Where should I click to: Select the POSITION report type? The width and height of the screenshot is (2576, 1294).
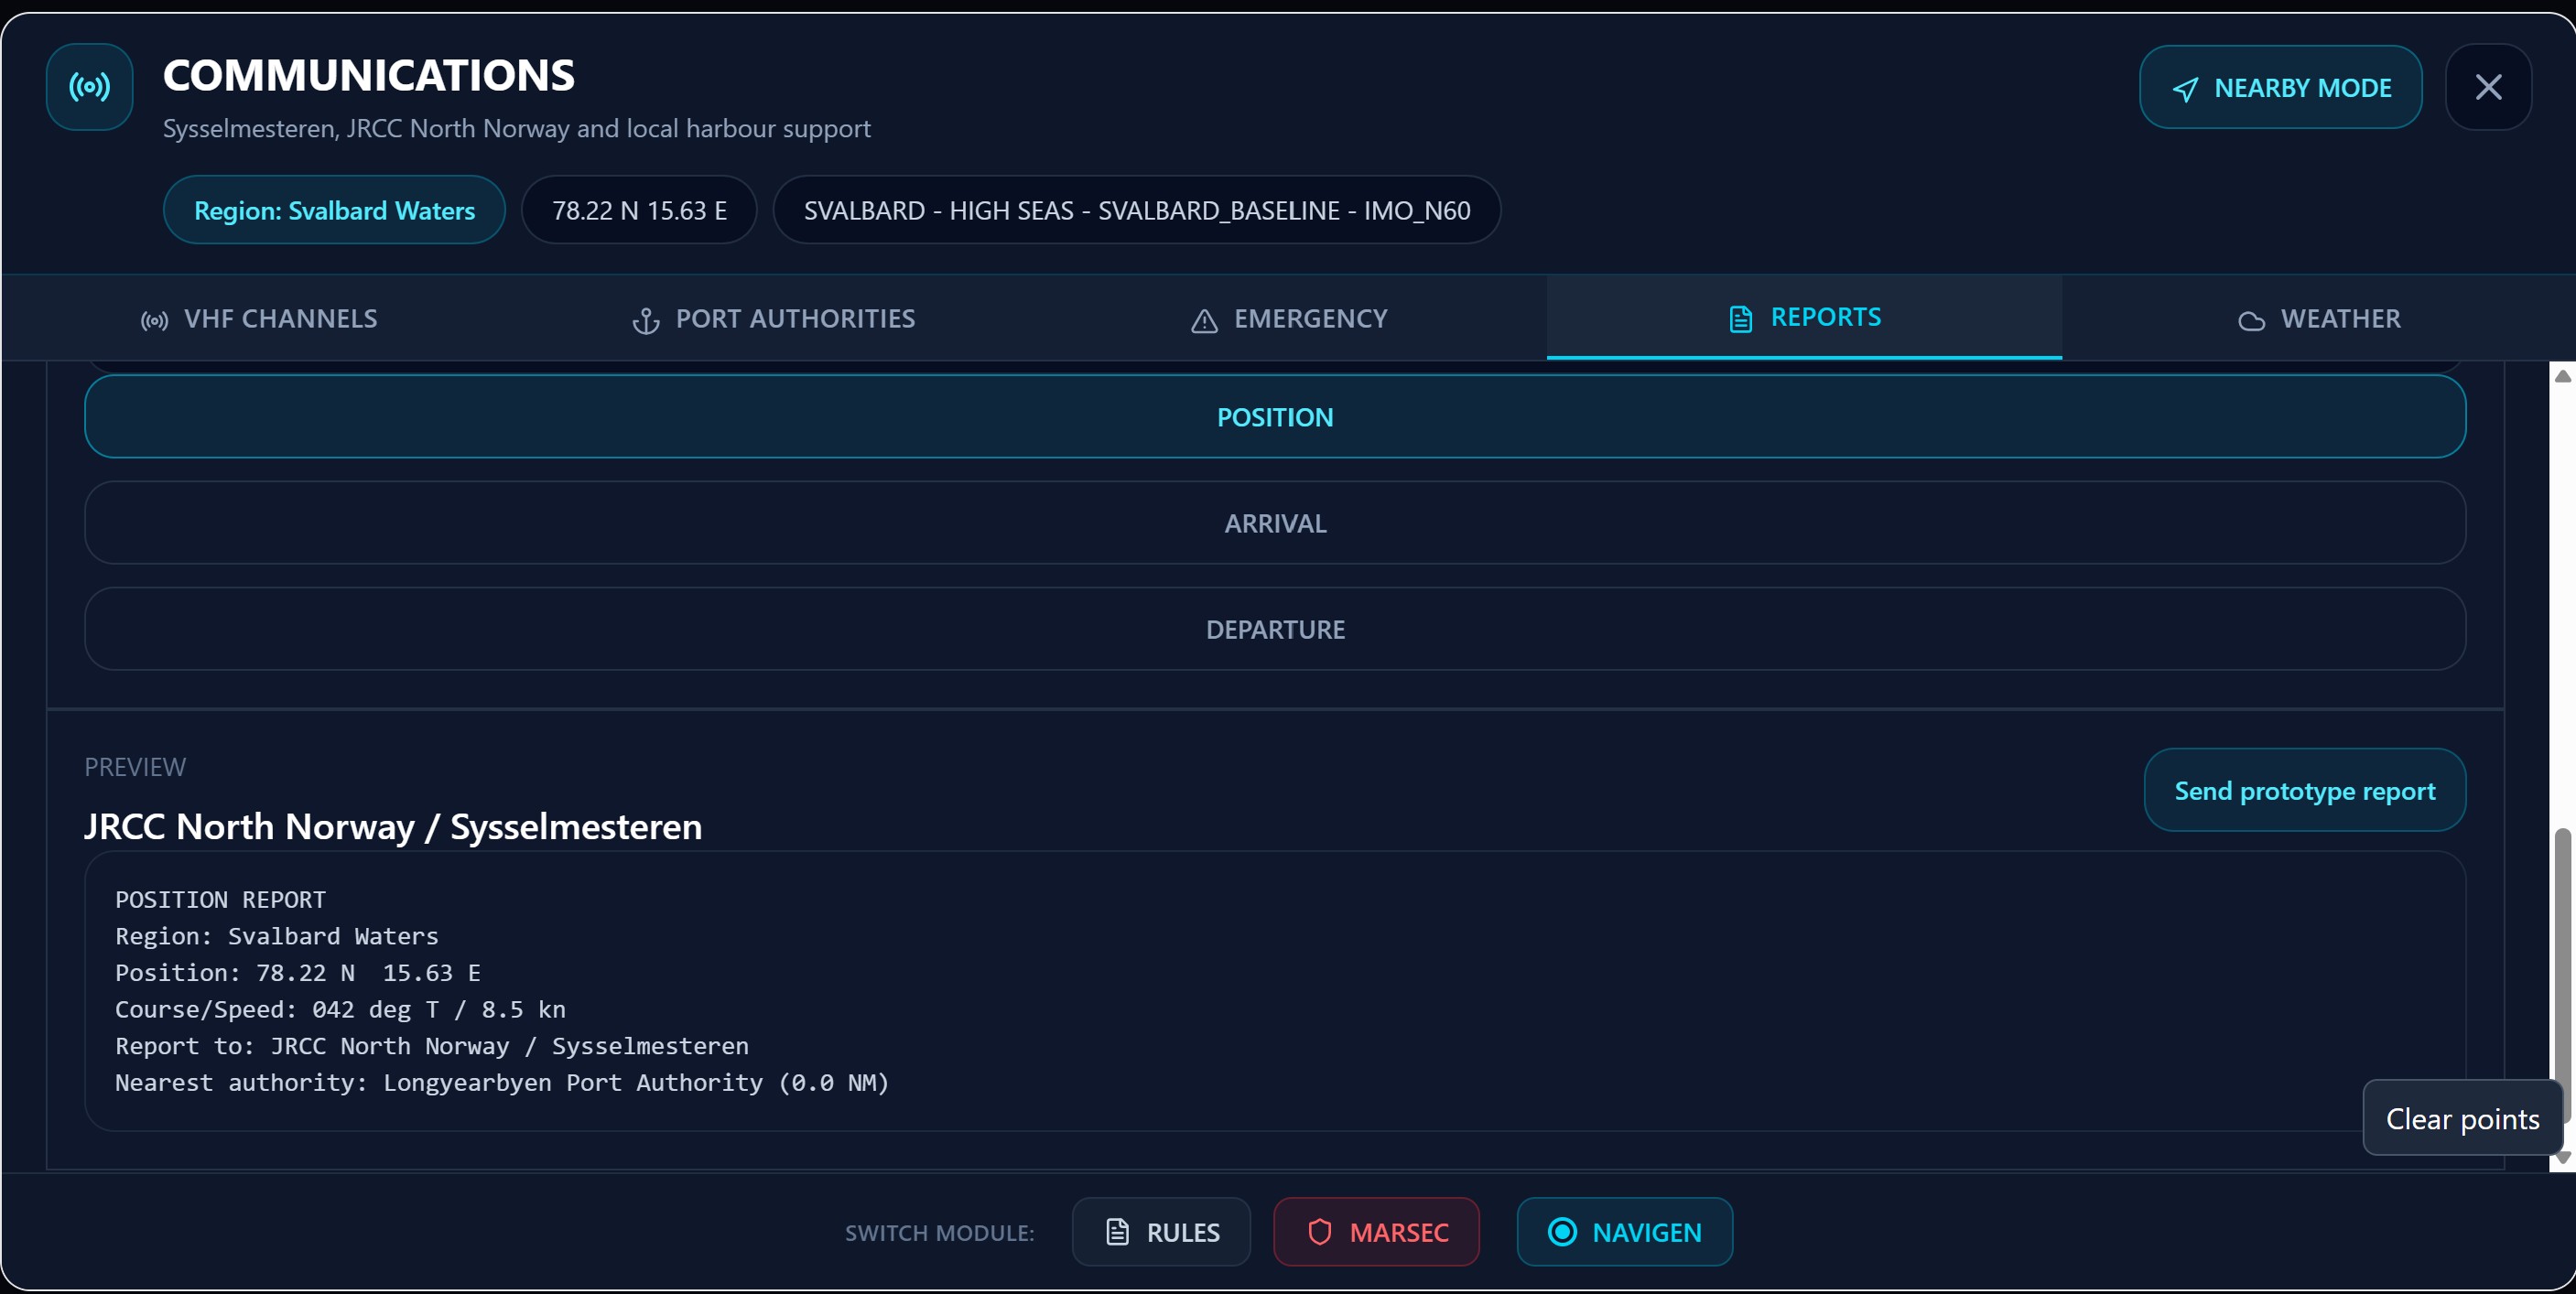[x=1274, y=417]
